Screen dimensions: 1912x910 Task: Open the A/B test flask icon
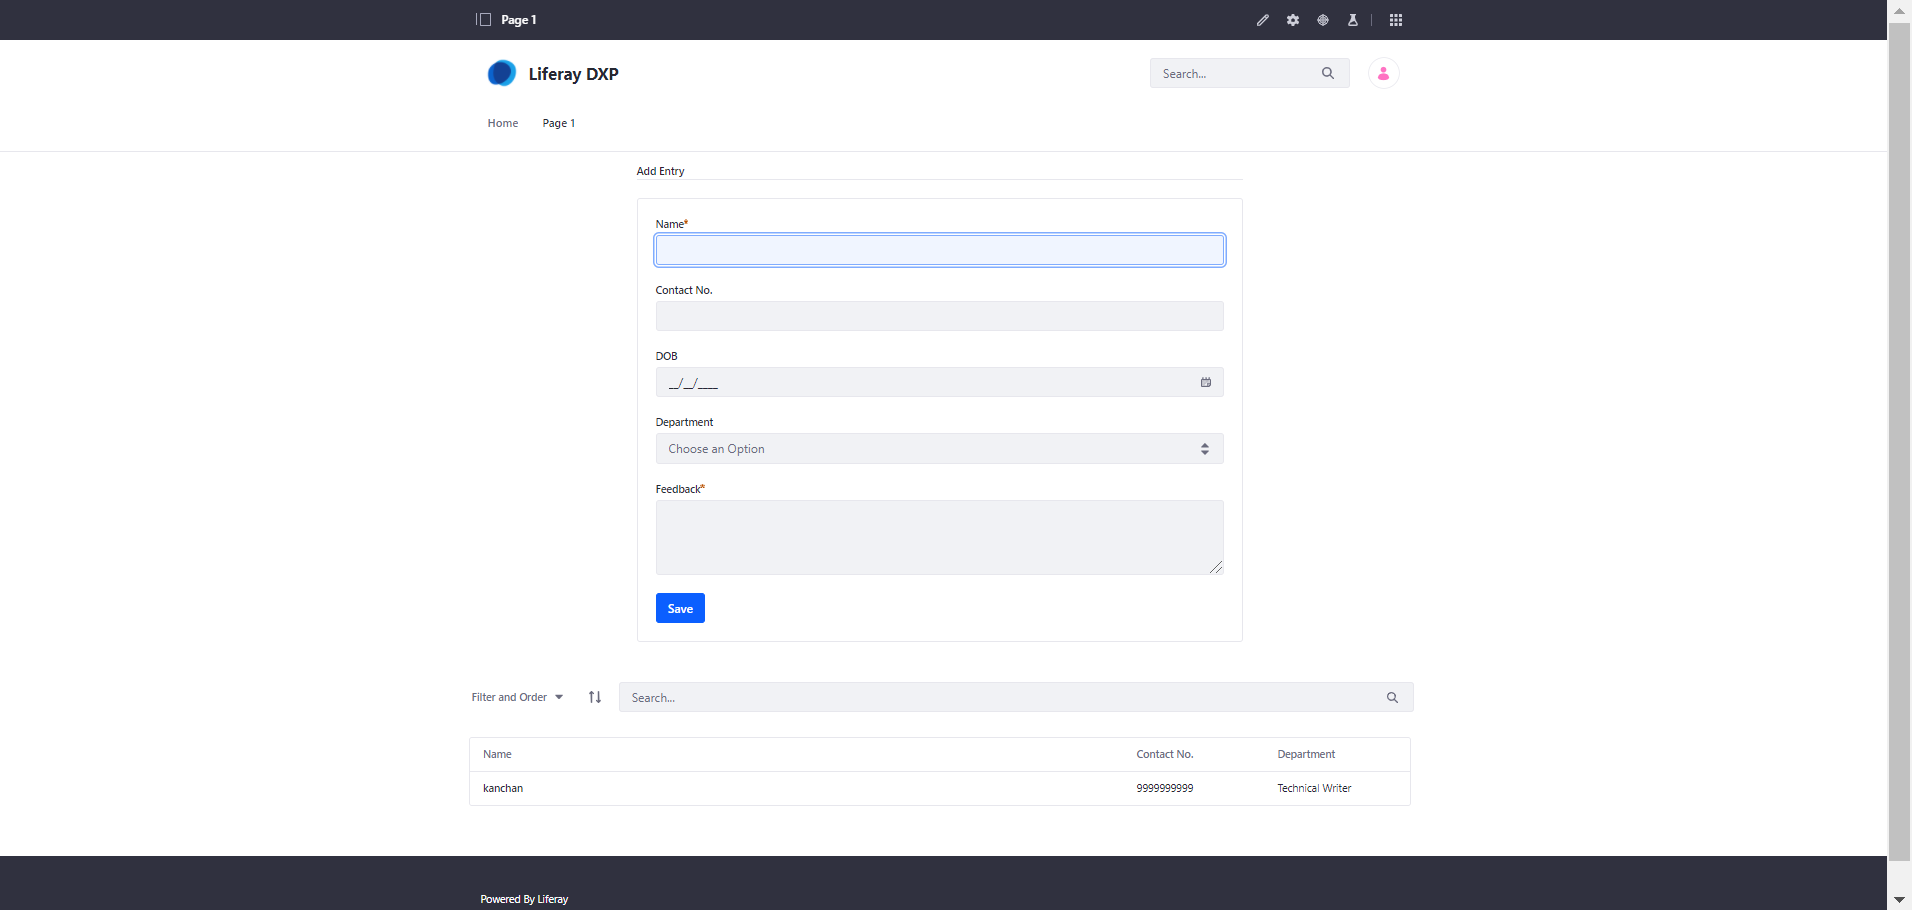pyautogui.click(x=1353, y=20)
